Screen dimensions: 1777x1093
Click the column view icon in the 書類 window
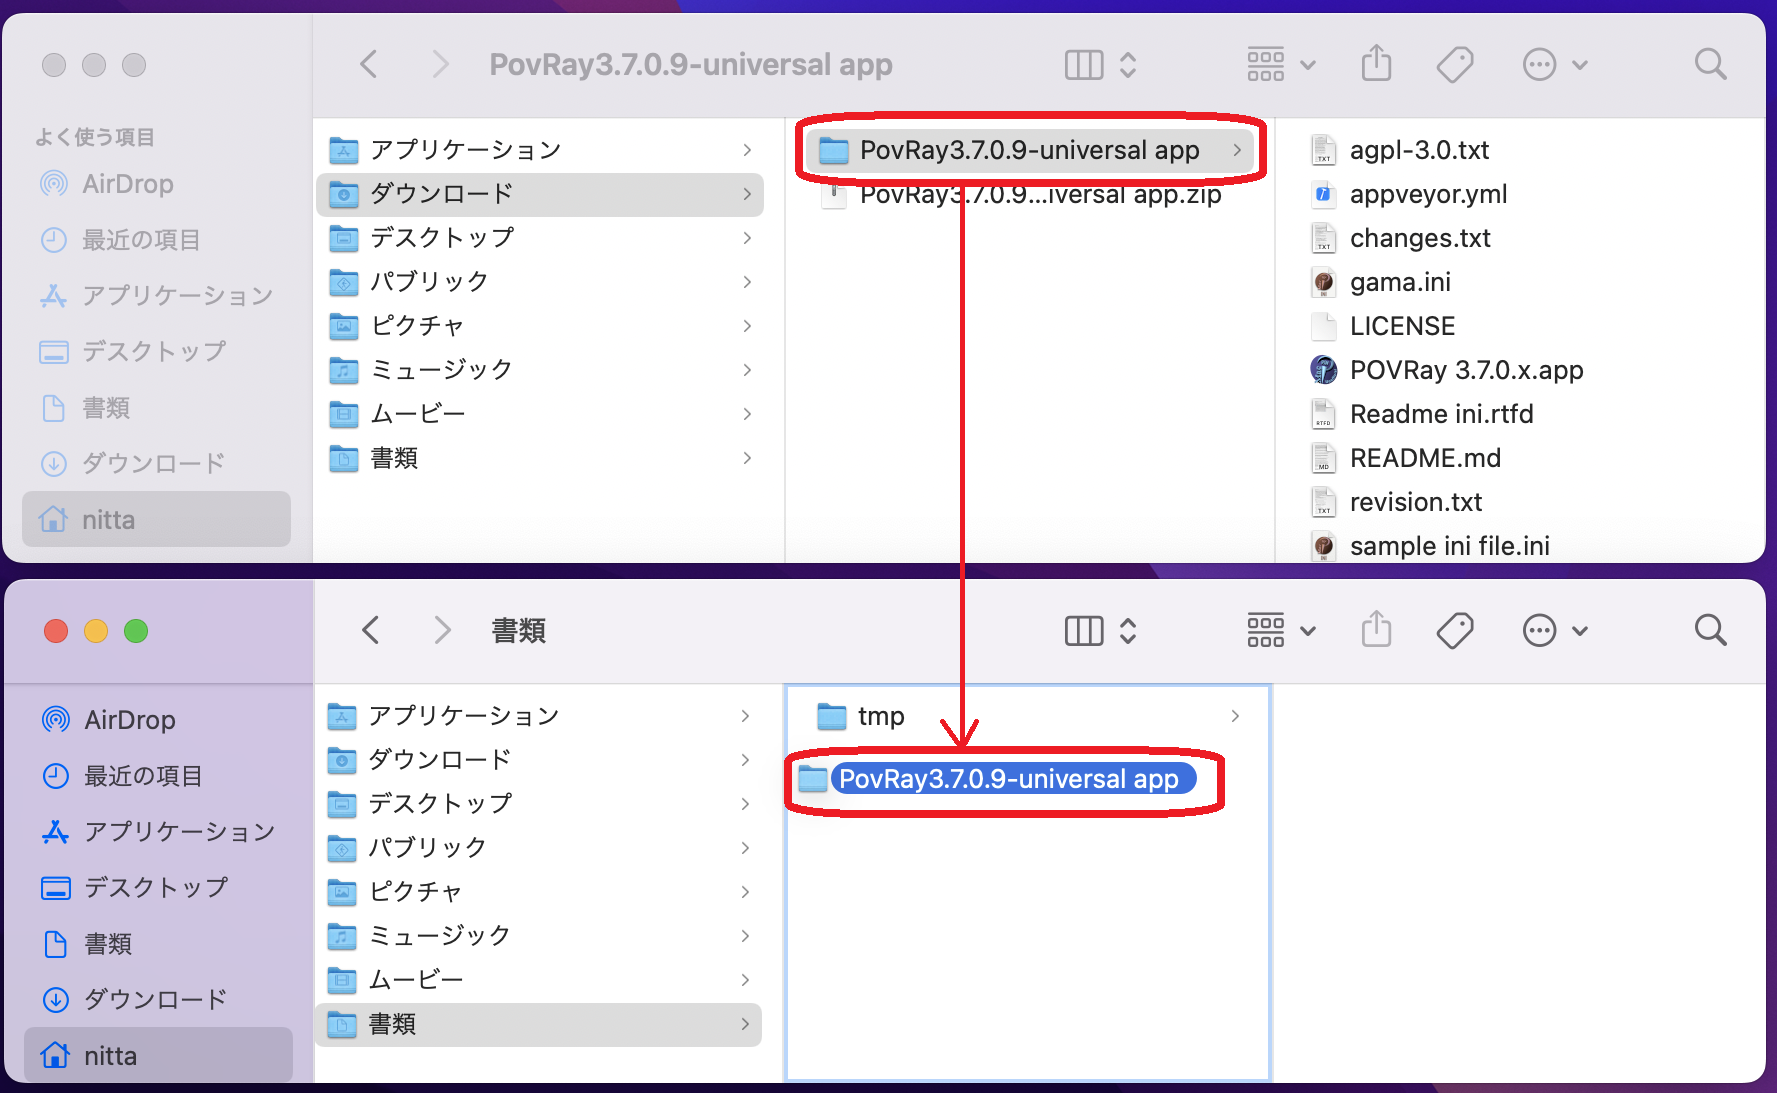pyautogui.click(x=1084, y=630)
